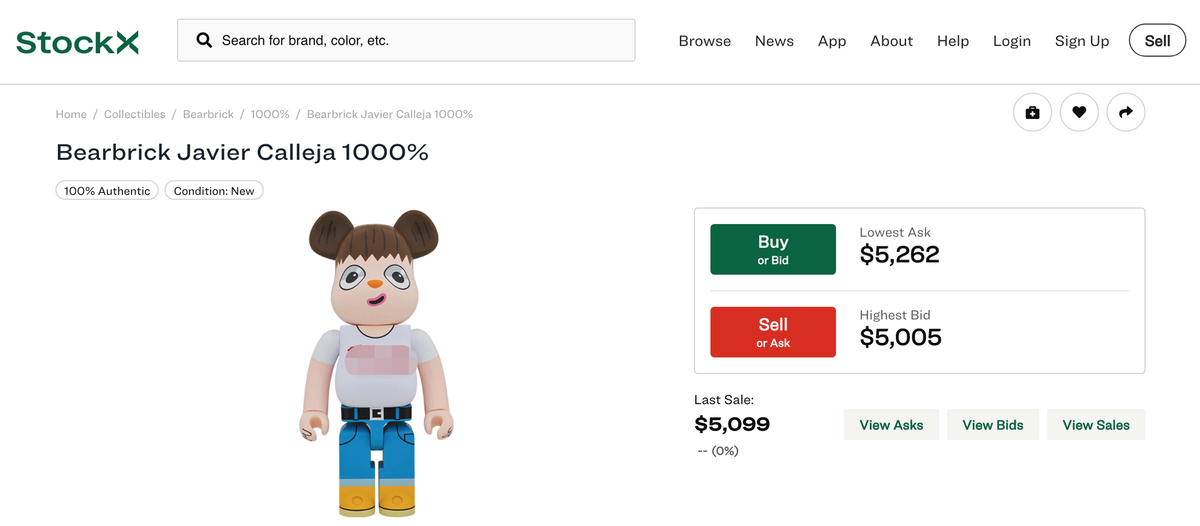Click the Bearbrick product image
Image resolution: width=1200 pixels, height=526 pixels.
pos(378,363)
